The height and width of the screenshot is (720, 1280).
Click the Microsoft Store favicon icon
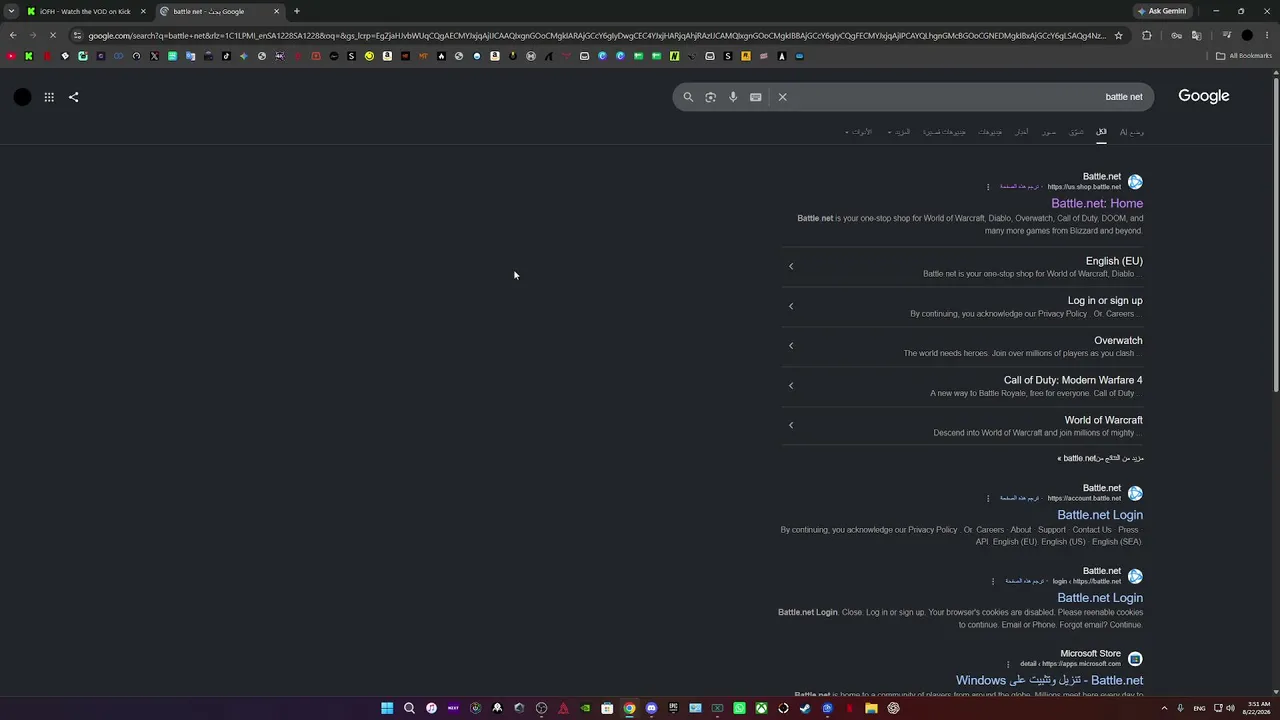(1135, 659)
